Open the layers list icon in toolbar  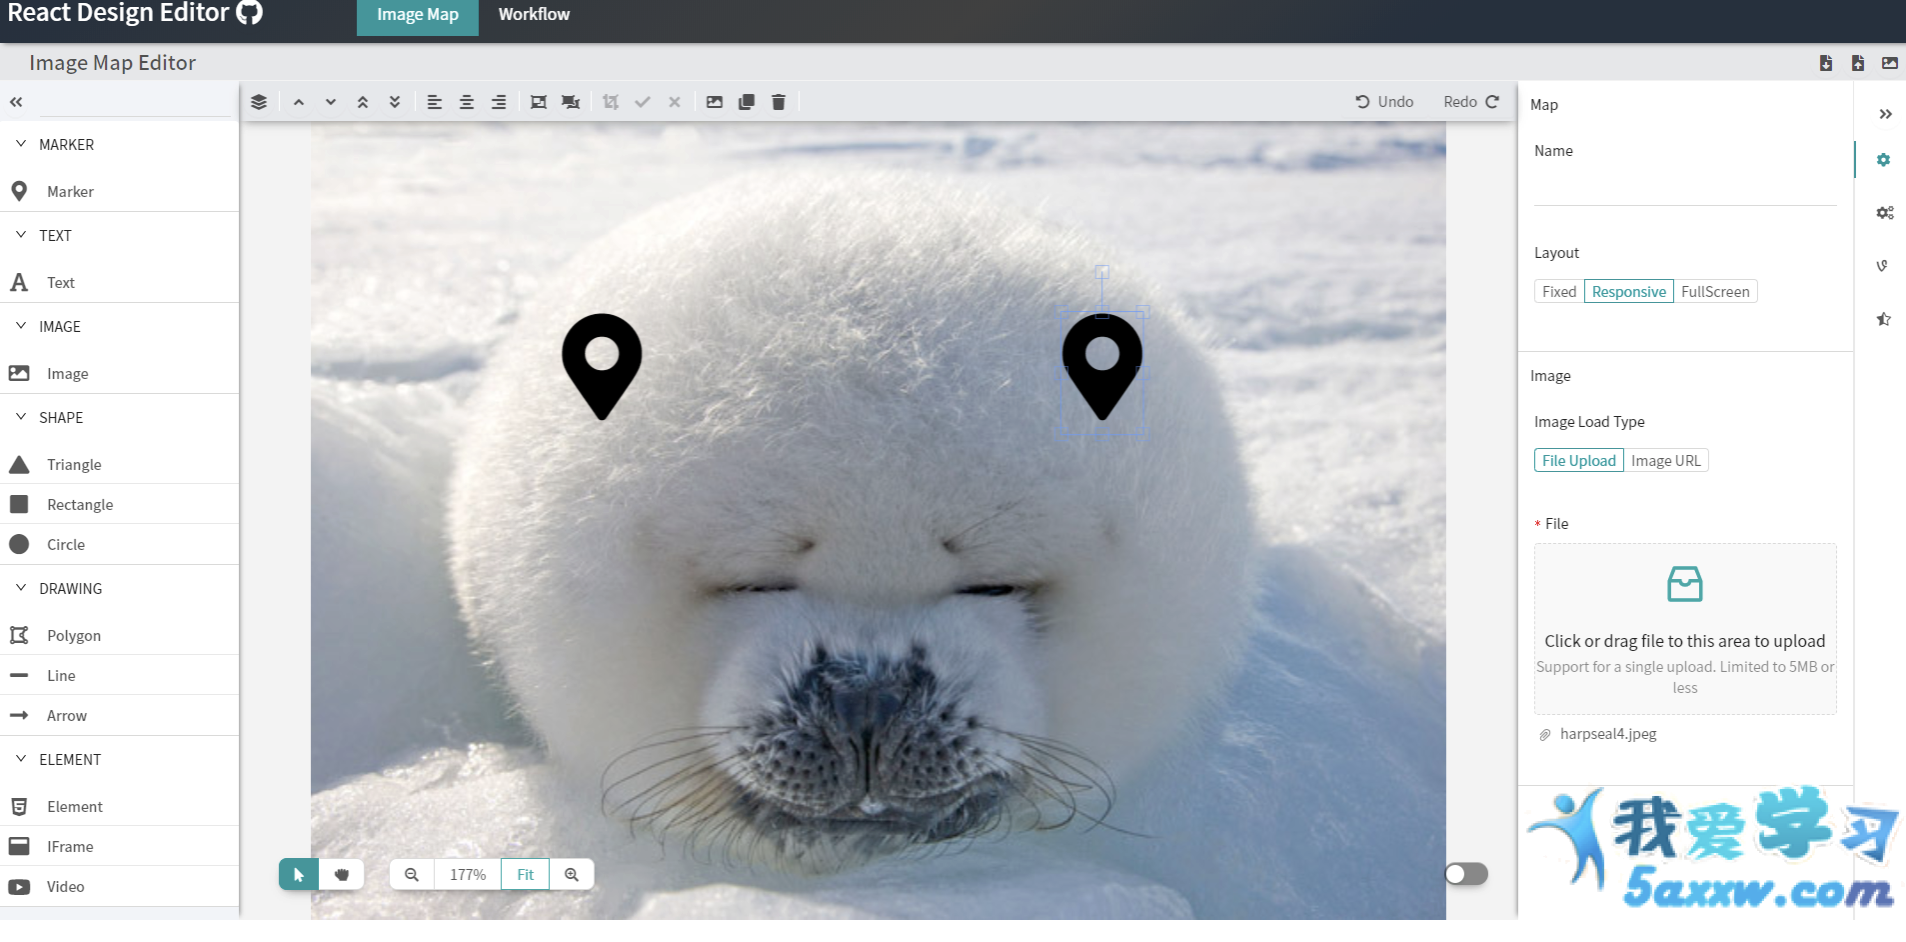point(259,102)
